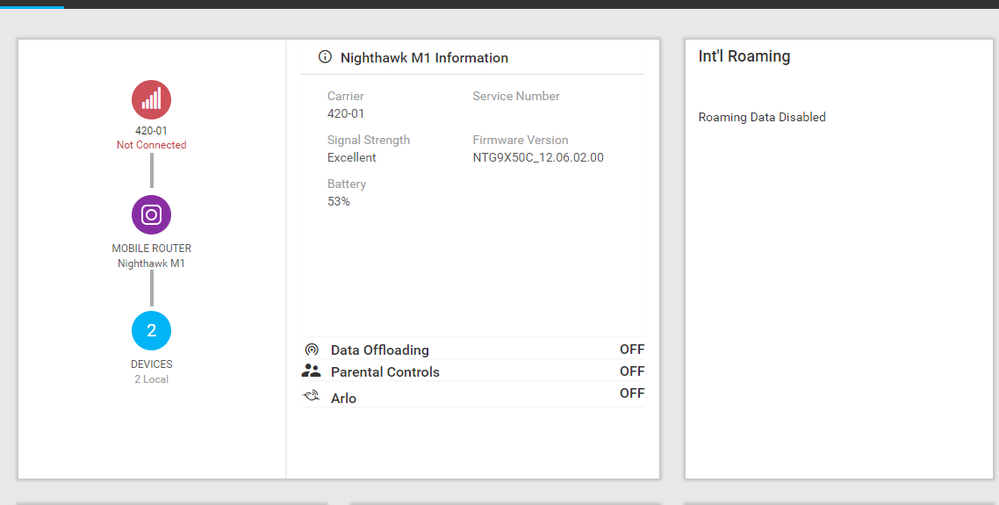The width and height of the screenshot is (999, 505).
Task: Click the info icon beside Nighthawk M1 Information
Action: [325, 58]
